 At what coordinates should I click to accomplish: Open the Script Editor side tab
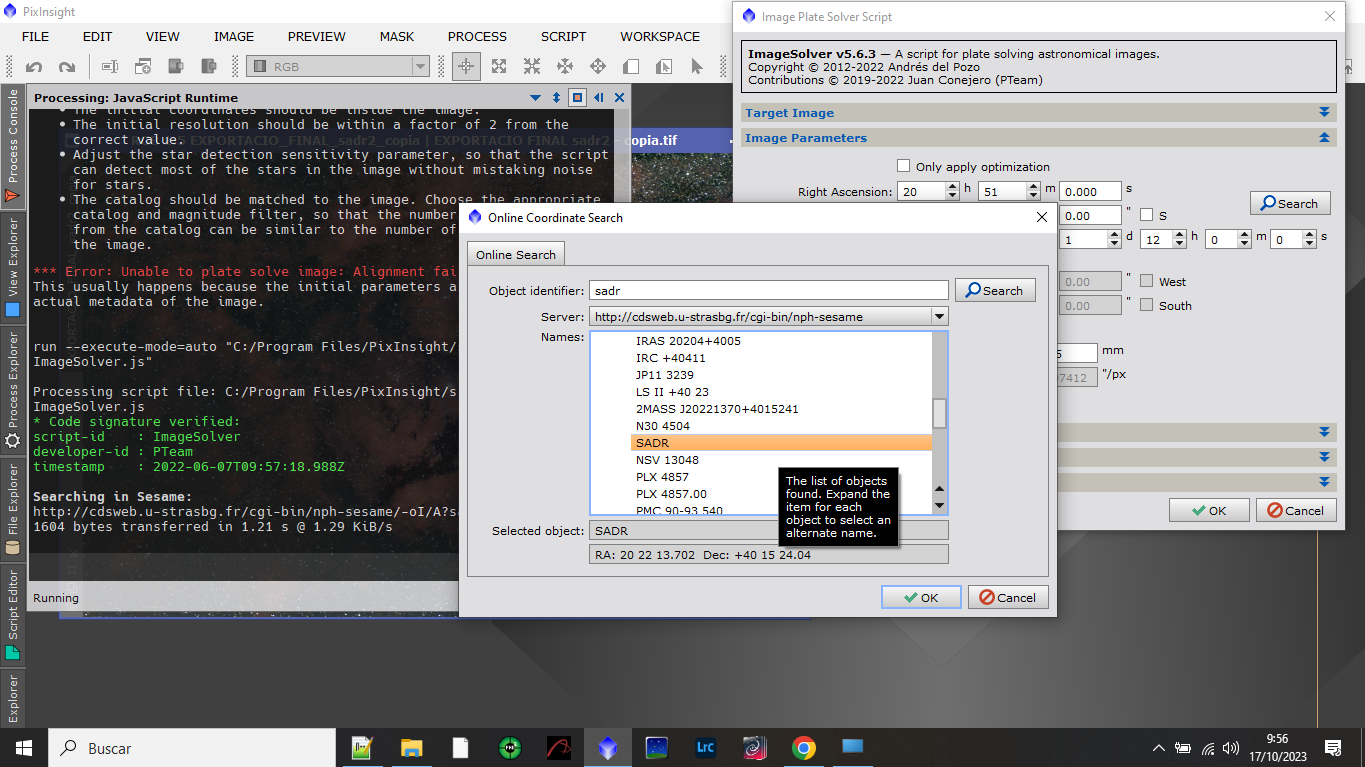13,615
